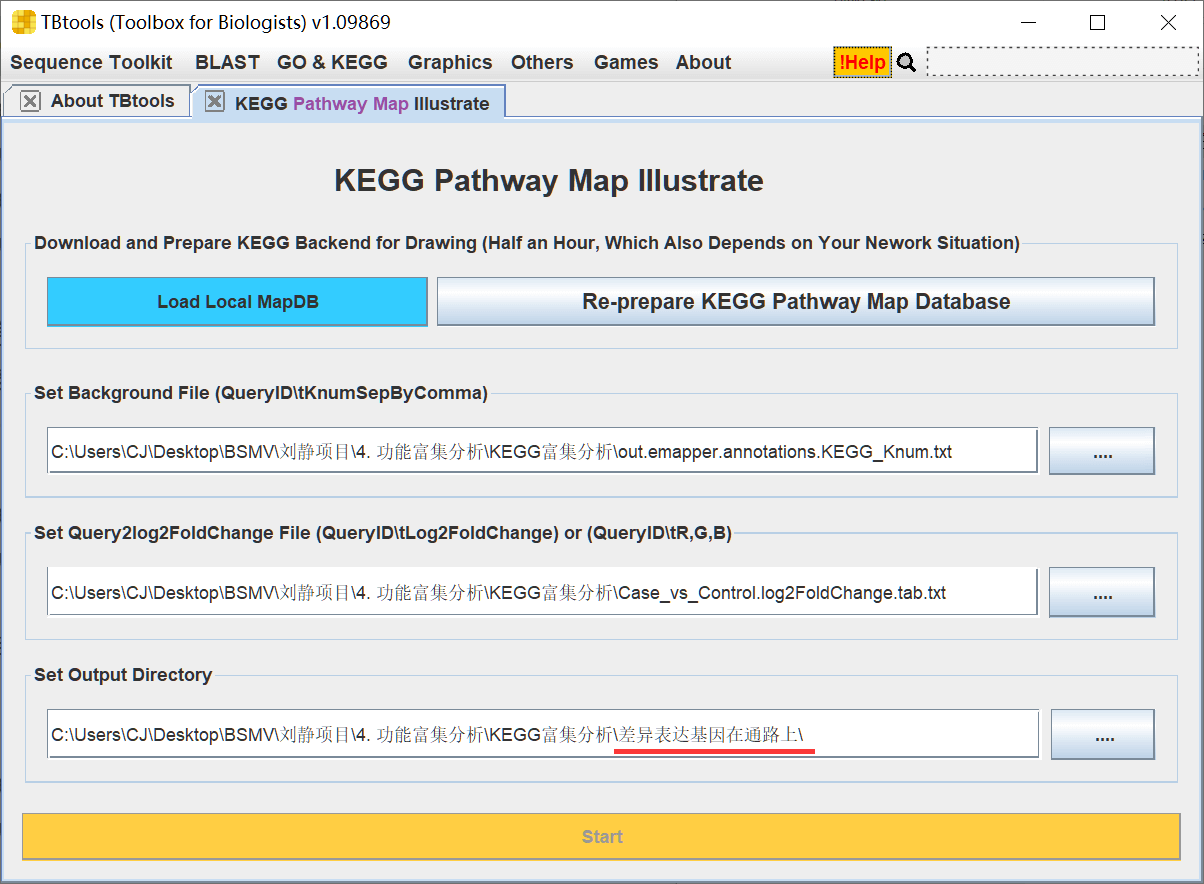The height and width of the screenshot is (884, 1204).
Task: Open the About menu
Action: tap(703, 62)
